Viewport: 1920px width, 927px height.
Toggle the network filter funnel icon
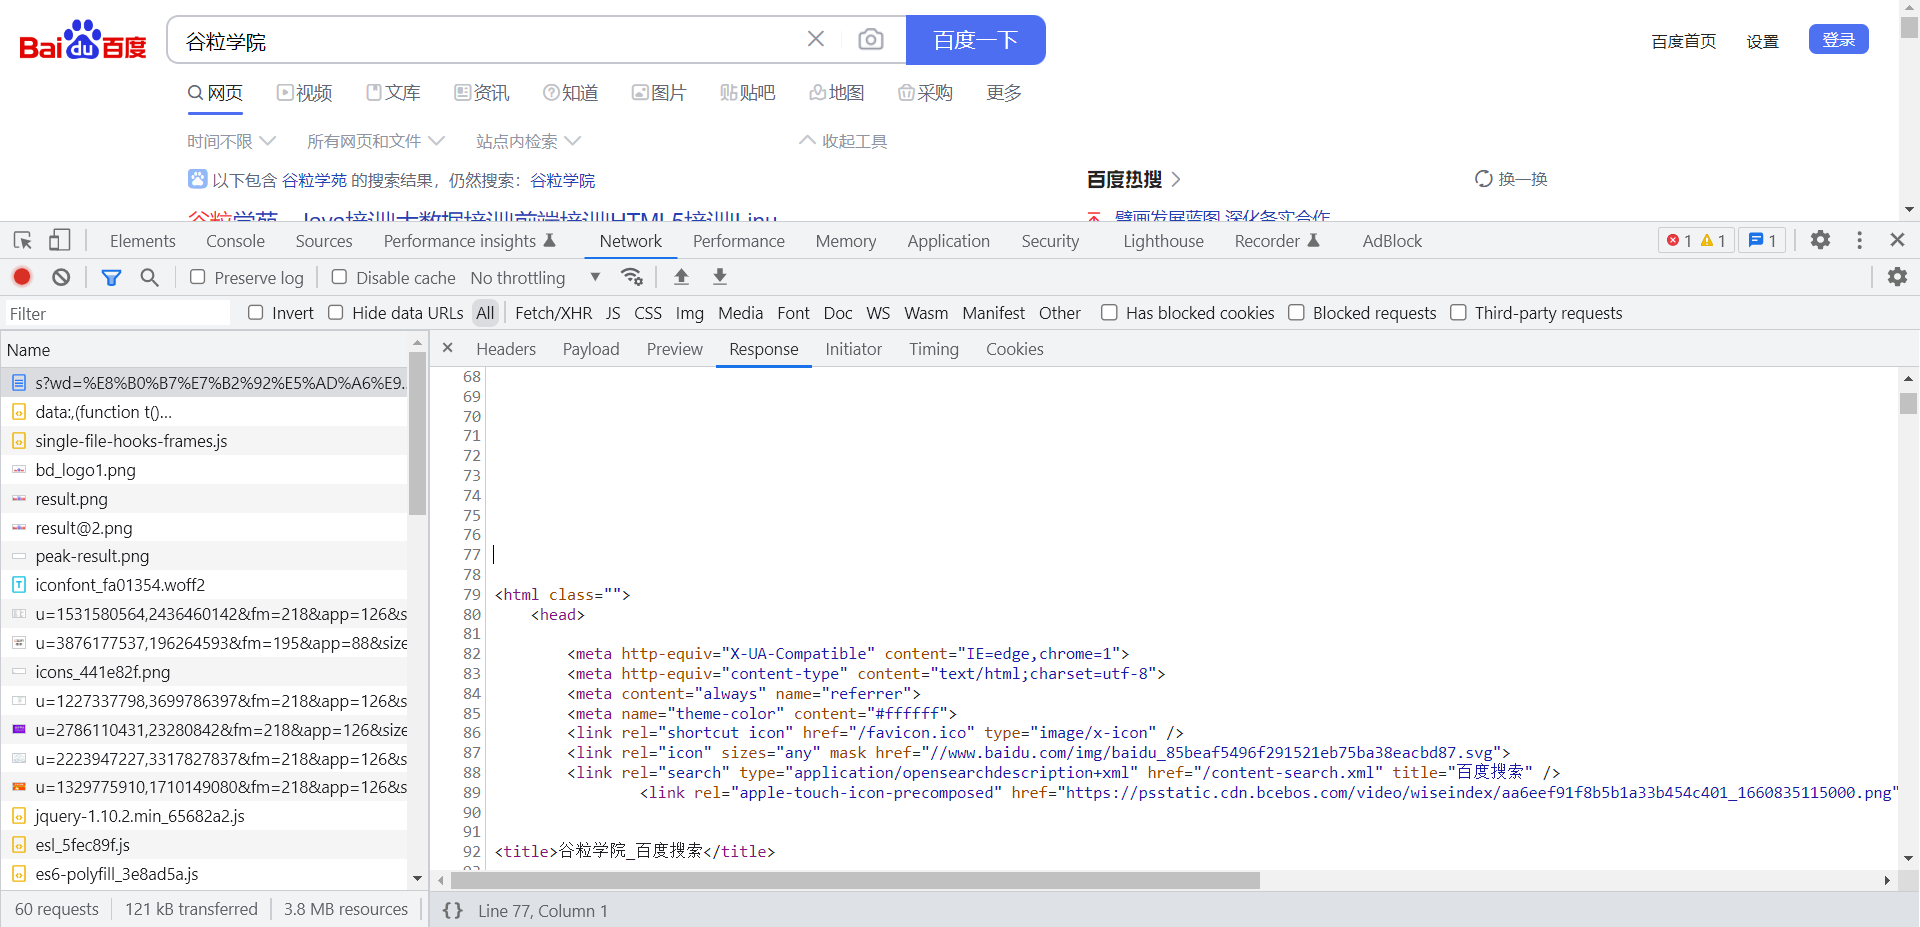tap(112, 277)
